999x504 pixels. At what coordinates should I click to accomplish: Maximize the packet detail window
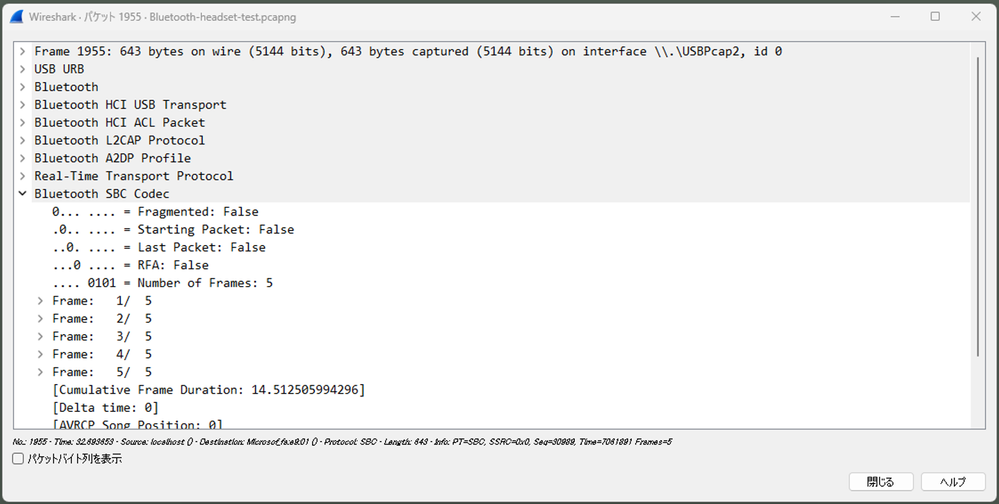[935, 17]
